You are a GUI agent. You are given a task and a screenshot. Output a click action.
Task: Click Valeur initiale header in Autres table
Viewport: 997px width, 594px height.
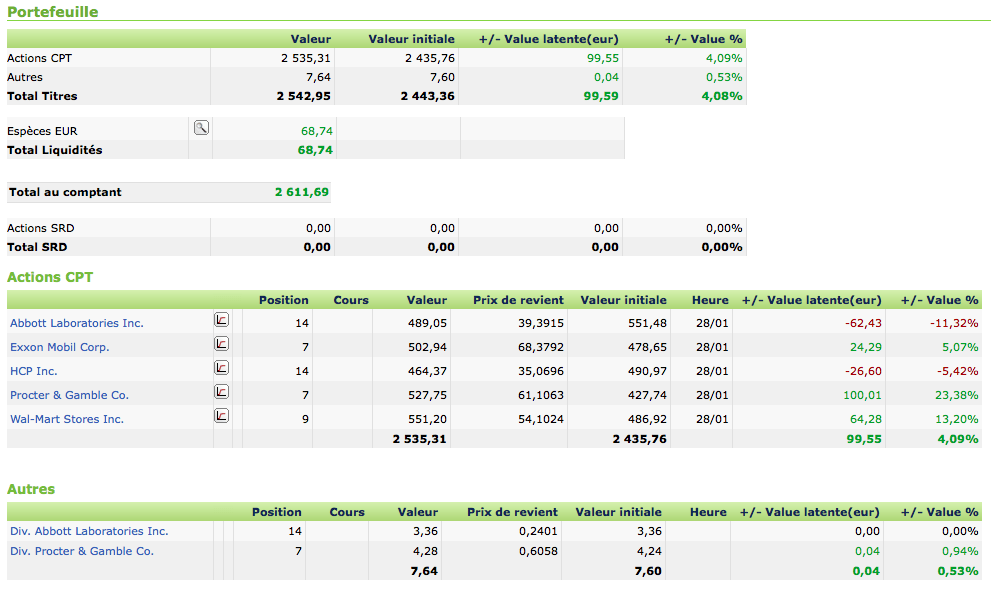point(618,512)
